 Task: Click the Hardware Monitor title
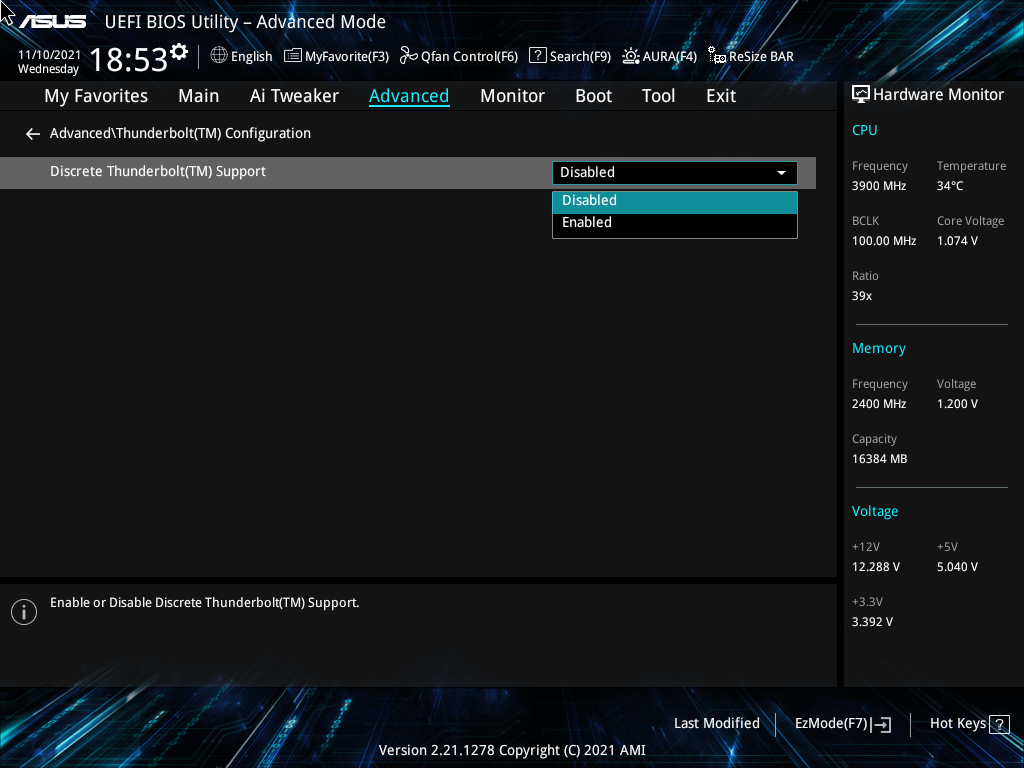tap(938, 95)
